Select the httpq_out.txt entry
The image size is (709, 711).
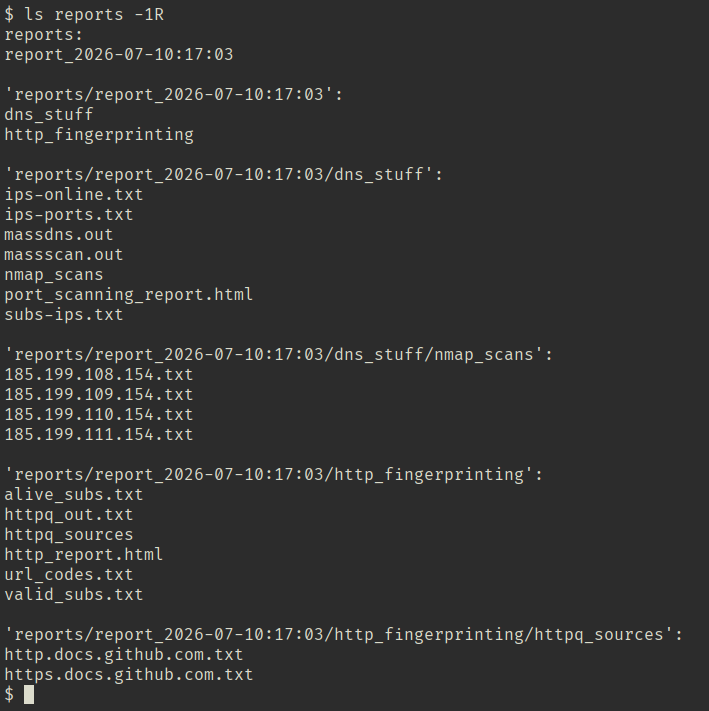click(x=69, y=515)
